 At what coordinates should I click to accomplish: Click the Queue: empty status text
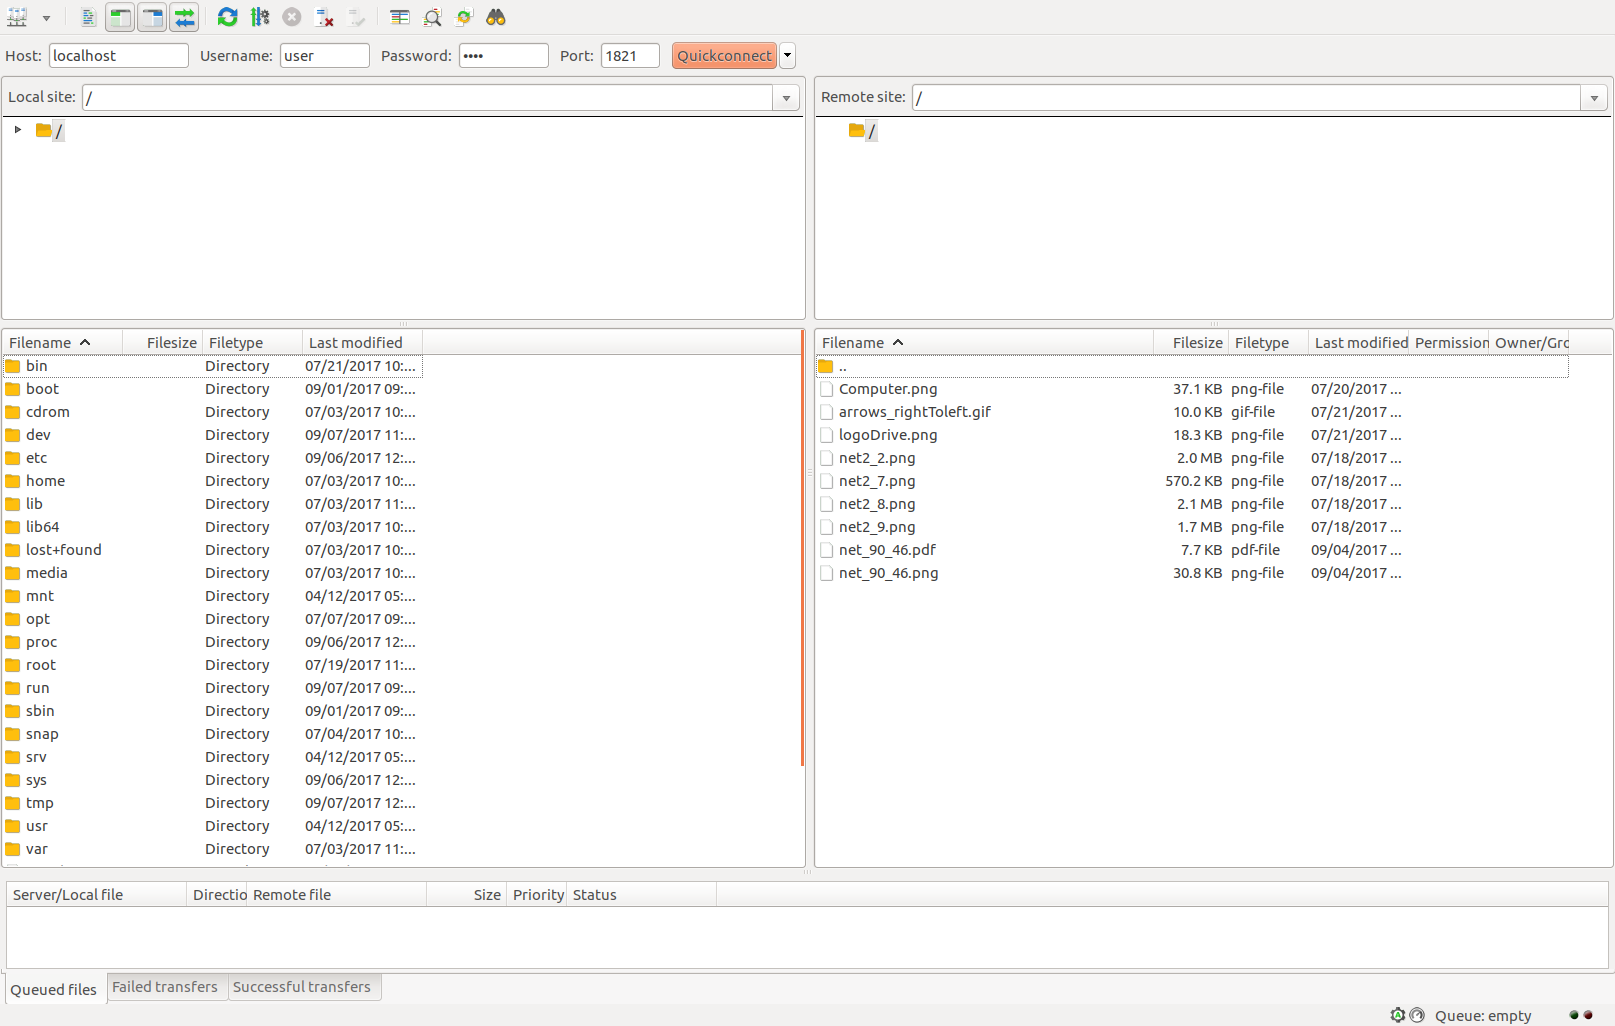pyautogui.click(x=1483, y=1015)
